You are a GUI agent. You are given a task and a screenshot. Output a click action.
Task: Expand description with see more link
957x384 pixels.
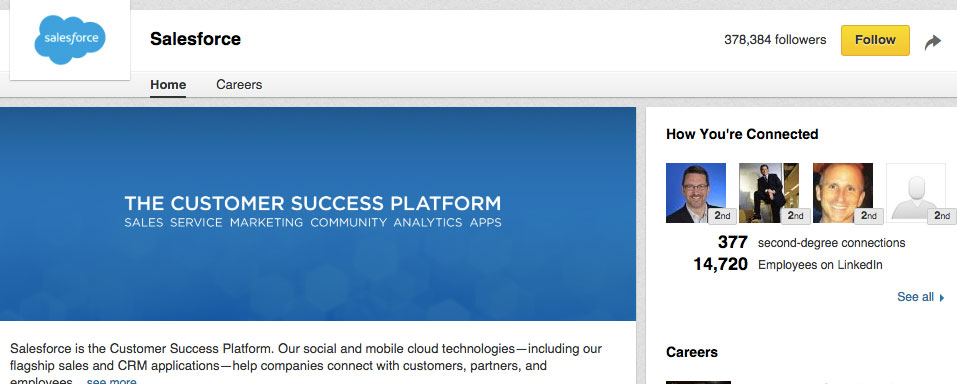click(112, 382)
